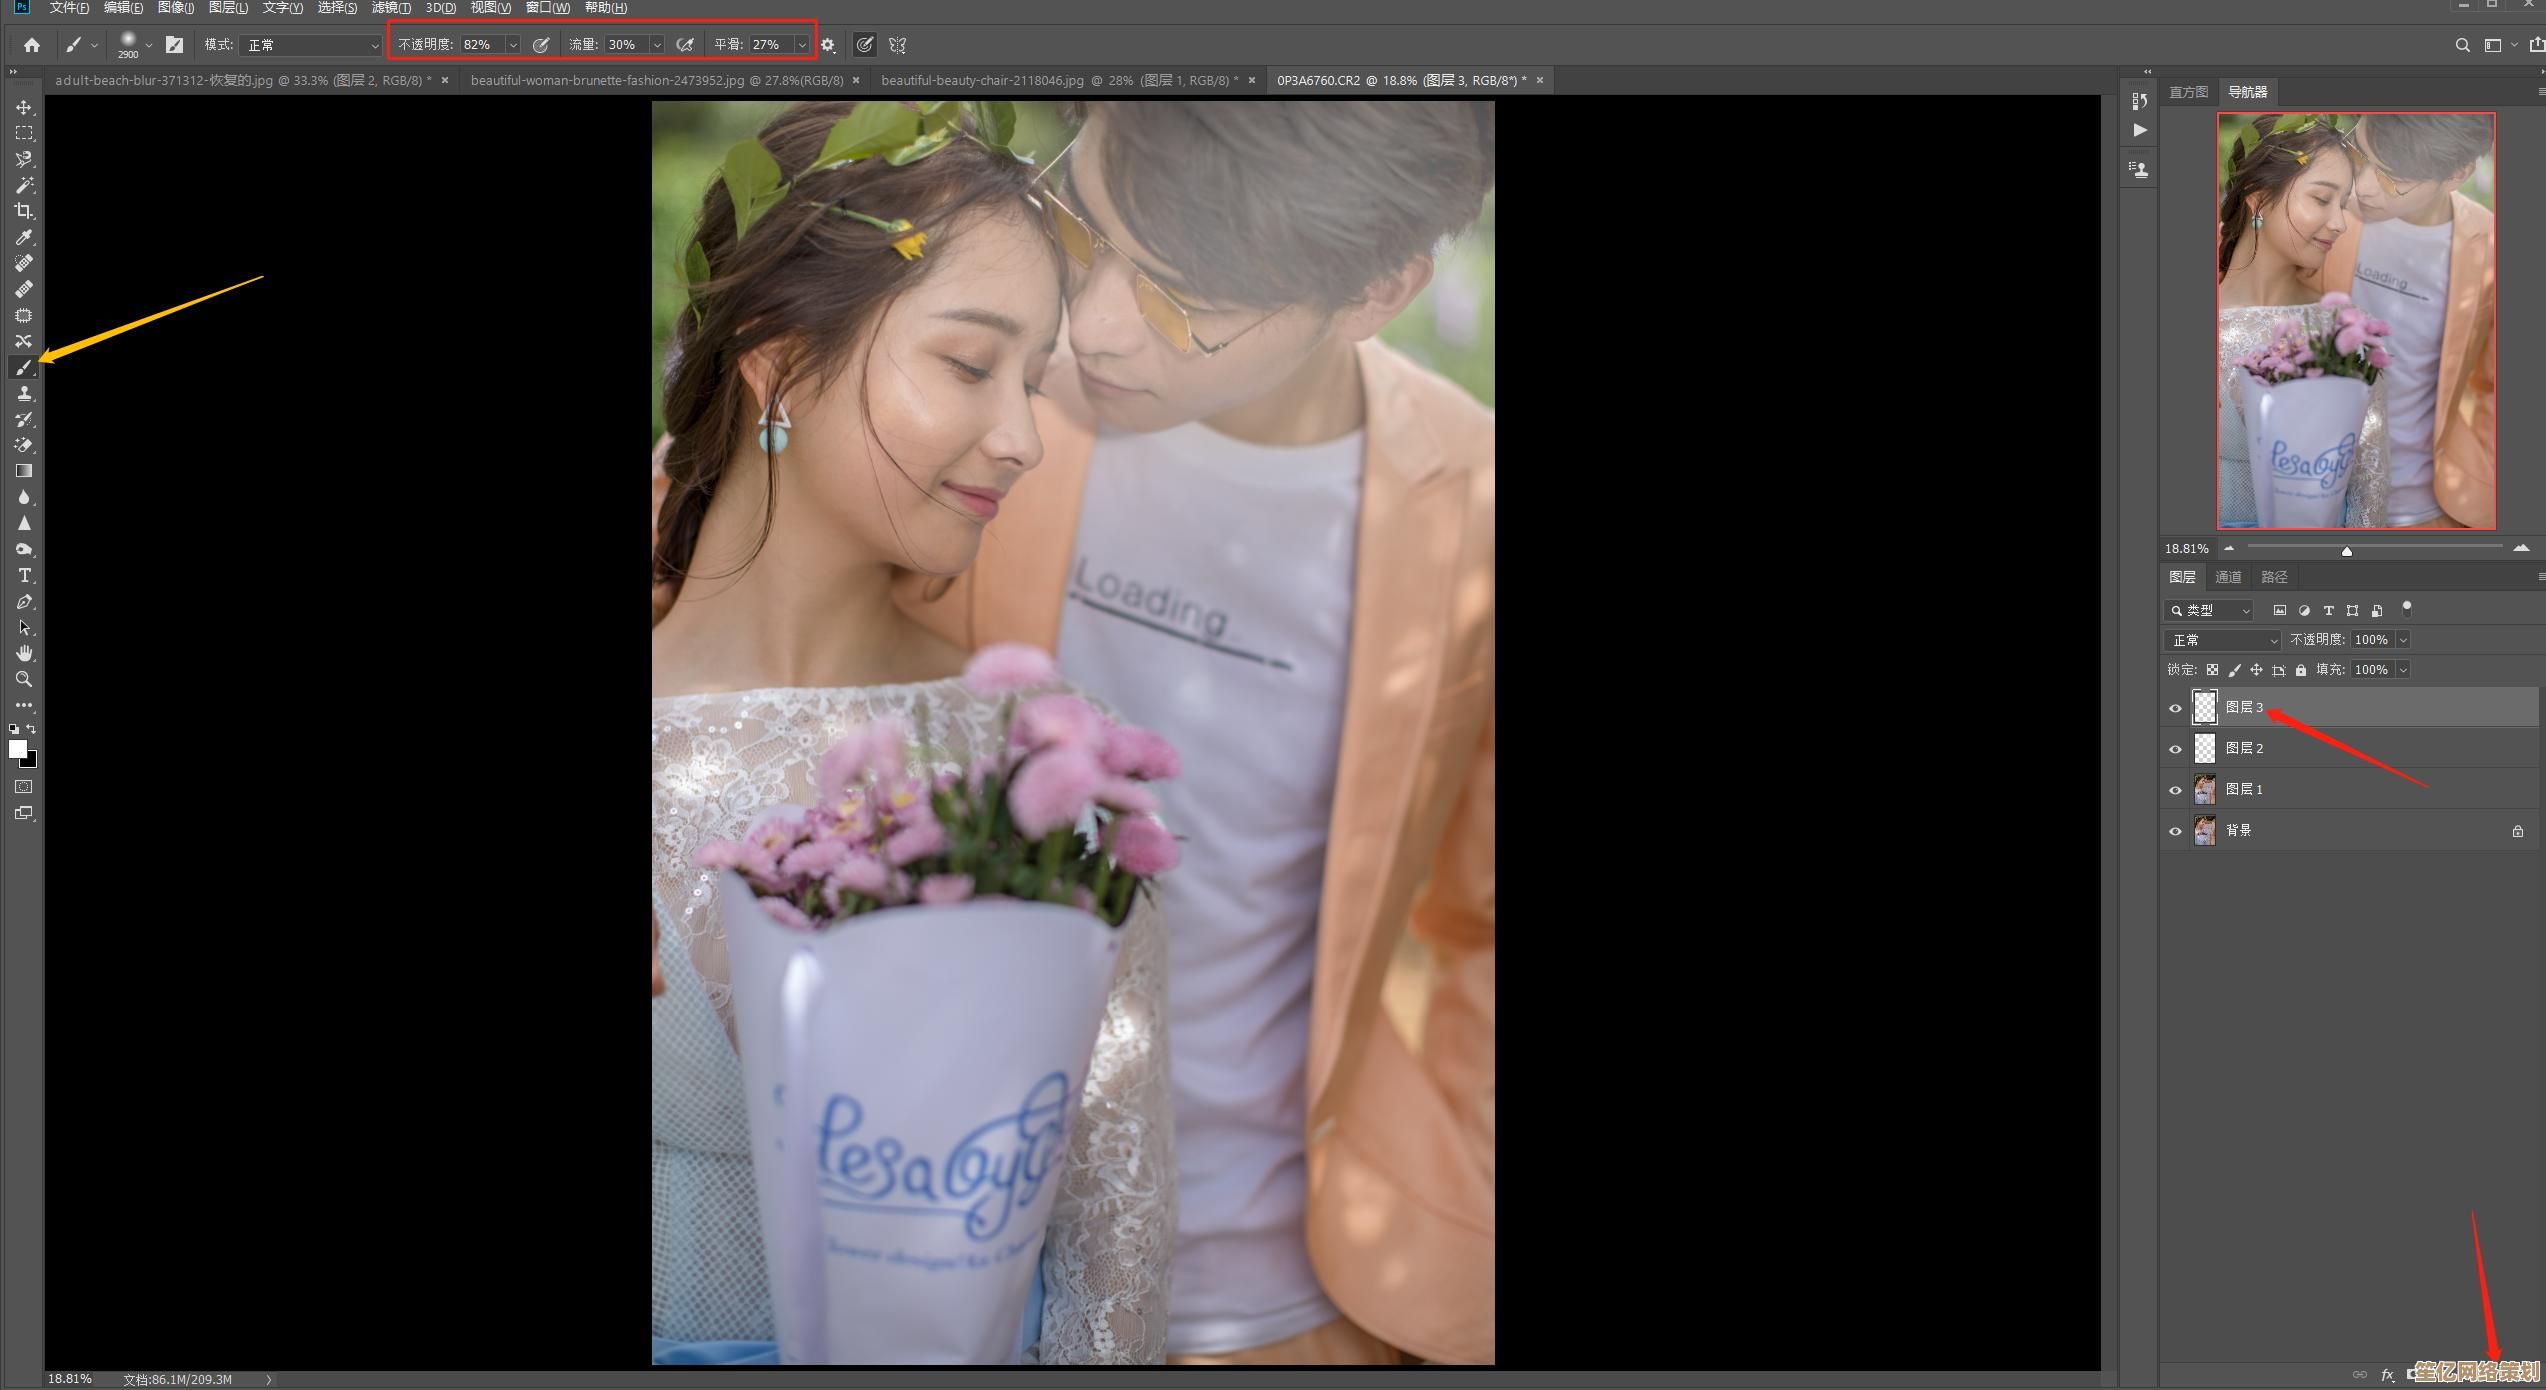Screen dimensions: 2546x1390
Task: Select the Horizontal Type tool
Action: coord(24,576)
